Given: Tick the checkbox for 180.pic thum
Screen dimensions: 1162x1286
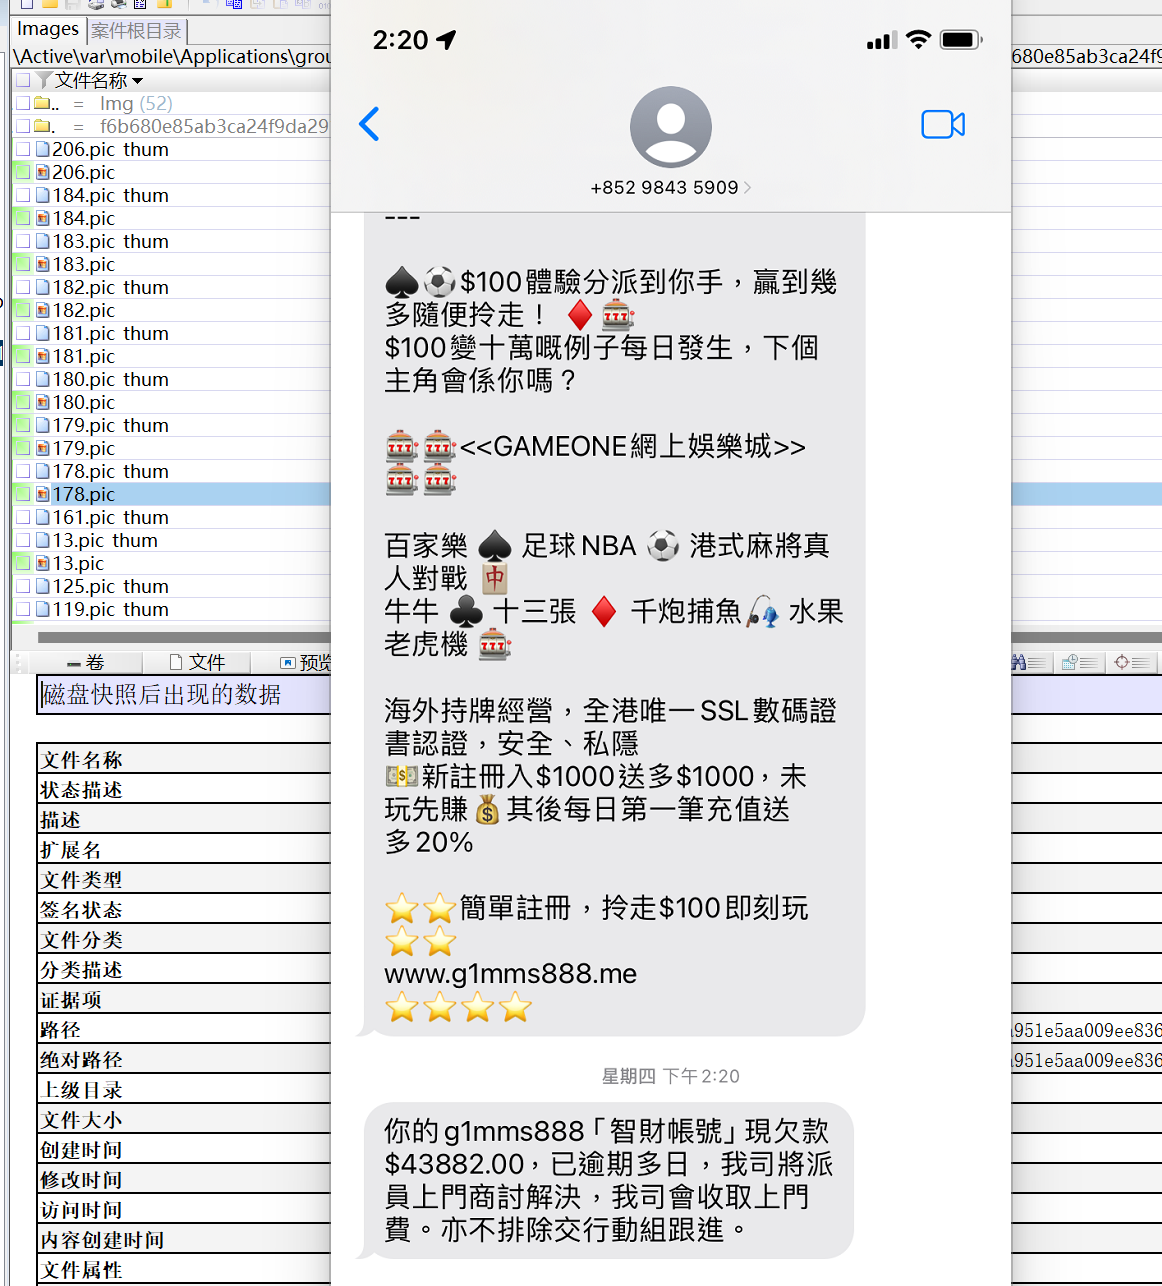Looking at the screenshot, I should click(23, 379).
